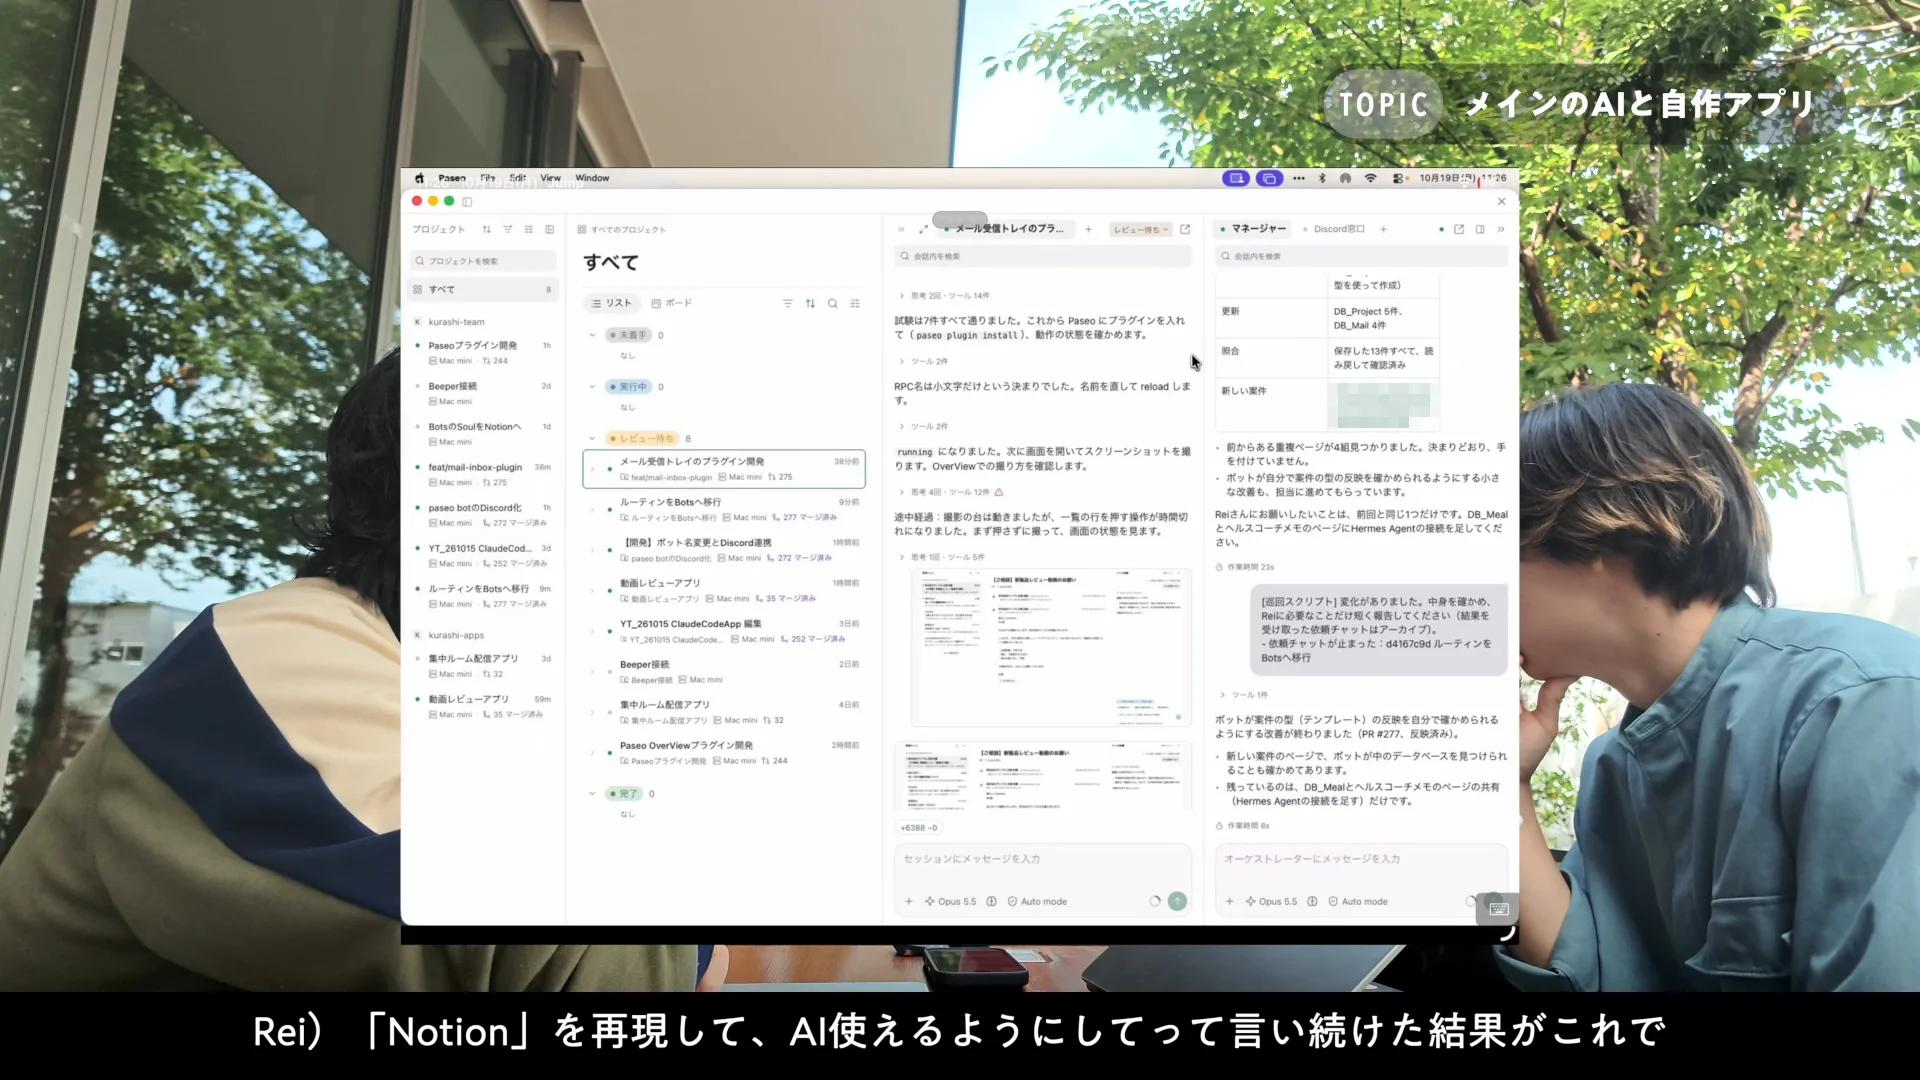Switch to ボード view

coord(672,304)
